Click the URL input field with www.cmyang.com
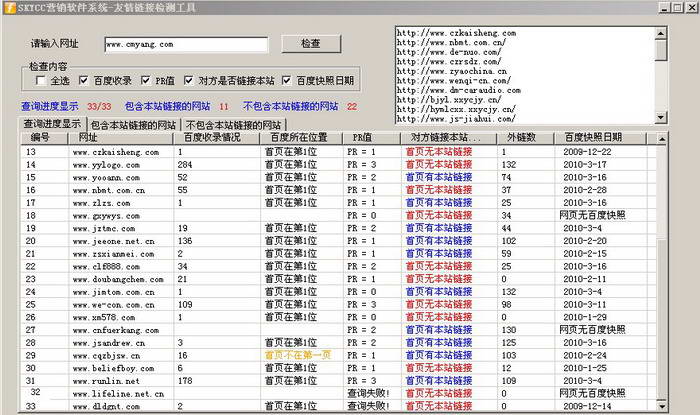This screenshot has height=415, width=700. (x=187, y=45)
